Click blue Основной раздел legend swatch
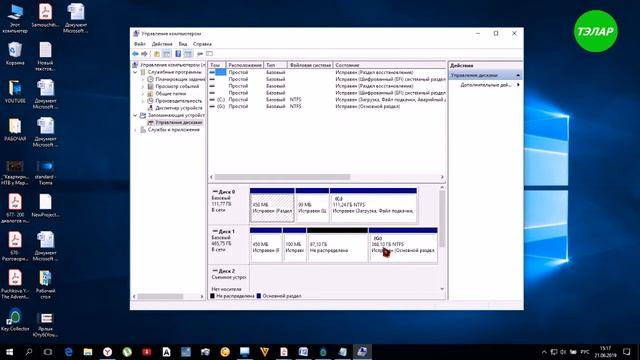This screenshot has height=360, width=640. tap(258, 296)
